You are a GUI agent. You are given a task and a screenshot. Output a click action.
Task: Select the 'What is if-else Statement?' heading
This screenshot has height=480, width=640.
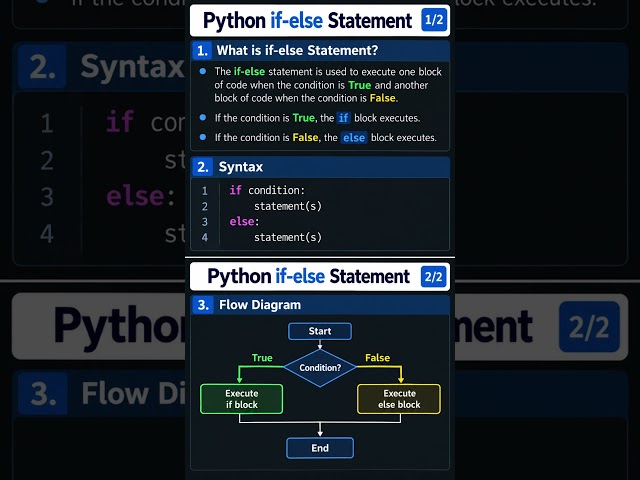point(297,50)
